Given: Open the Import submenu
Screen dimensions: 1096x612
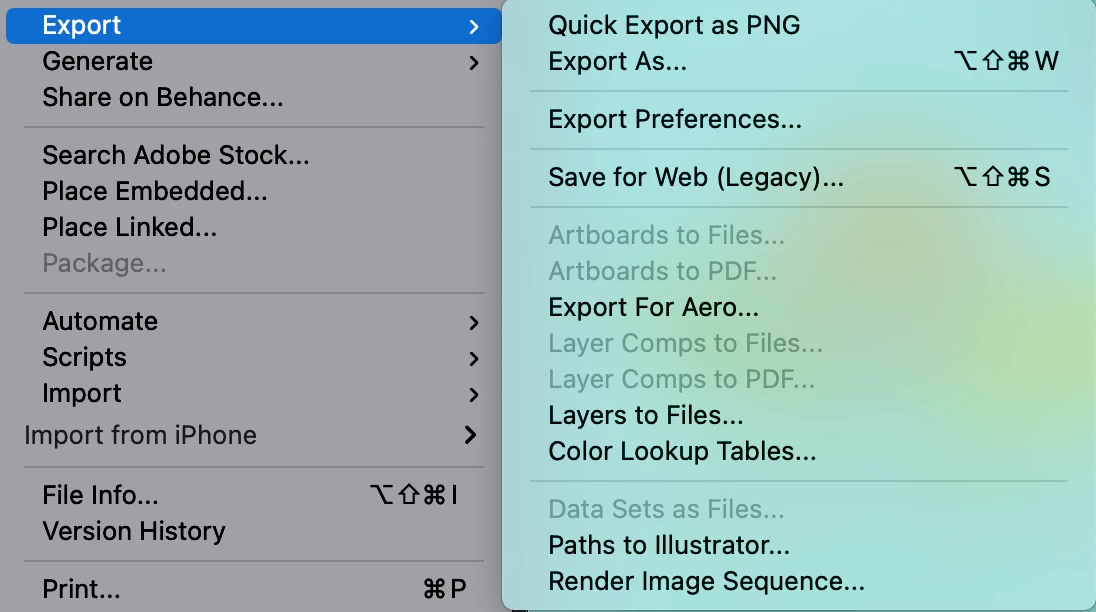Looking at the screenshot, I should coord(254,393).
